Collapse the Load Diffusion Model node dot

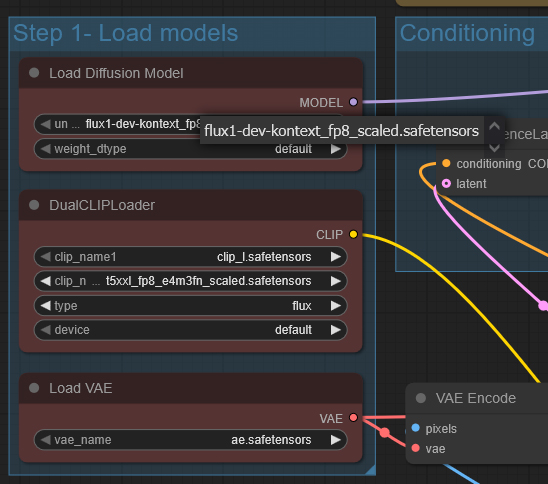(34, 73)
